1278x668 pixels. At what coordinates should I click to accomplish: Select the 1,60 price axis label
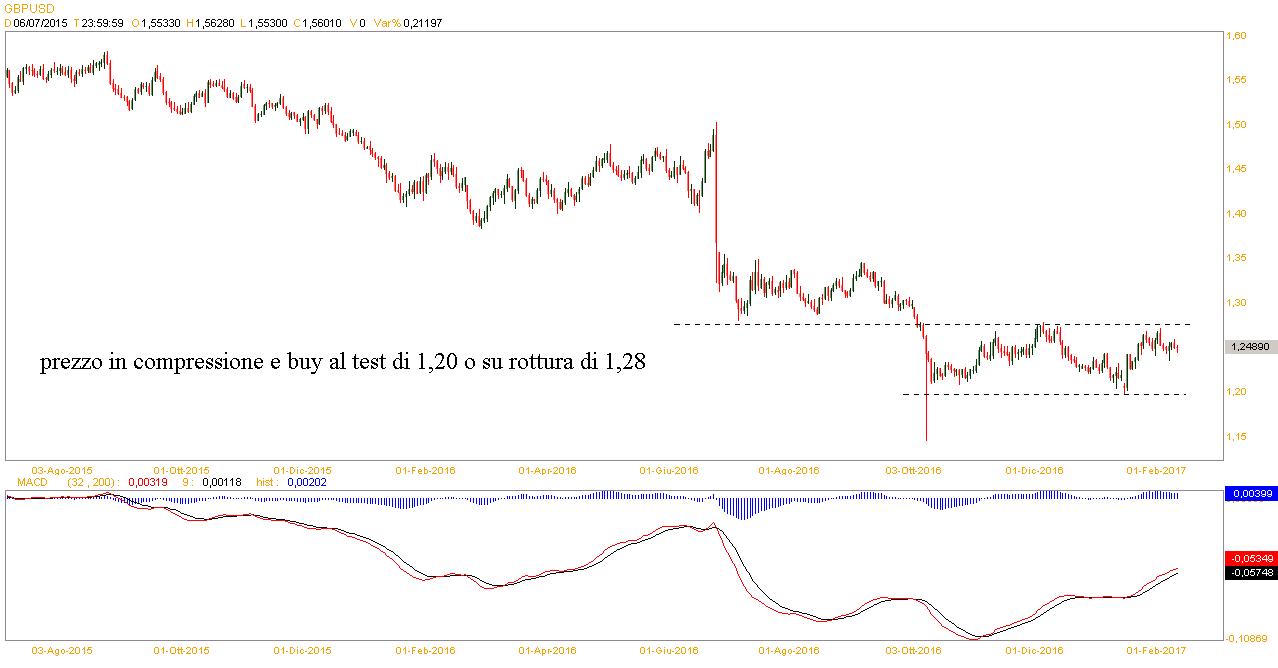pos(1236,36)
